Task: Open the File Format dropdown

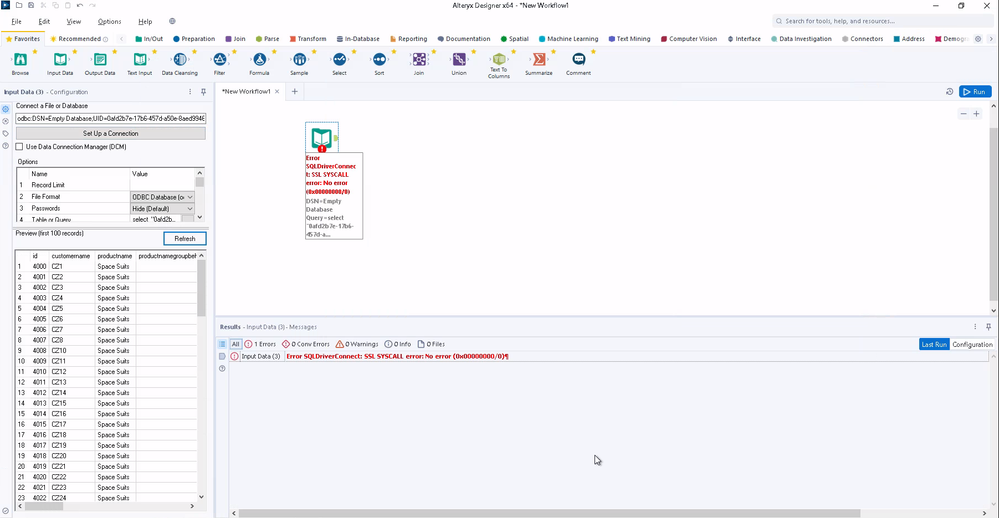Action: [162, 197]
